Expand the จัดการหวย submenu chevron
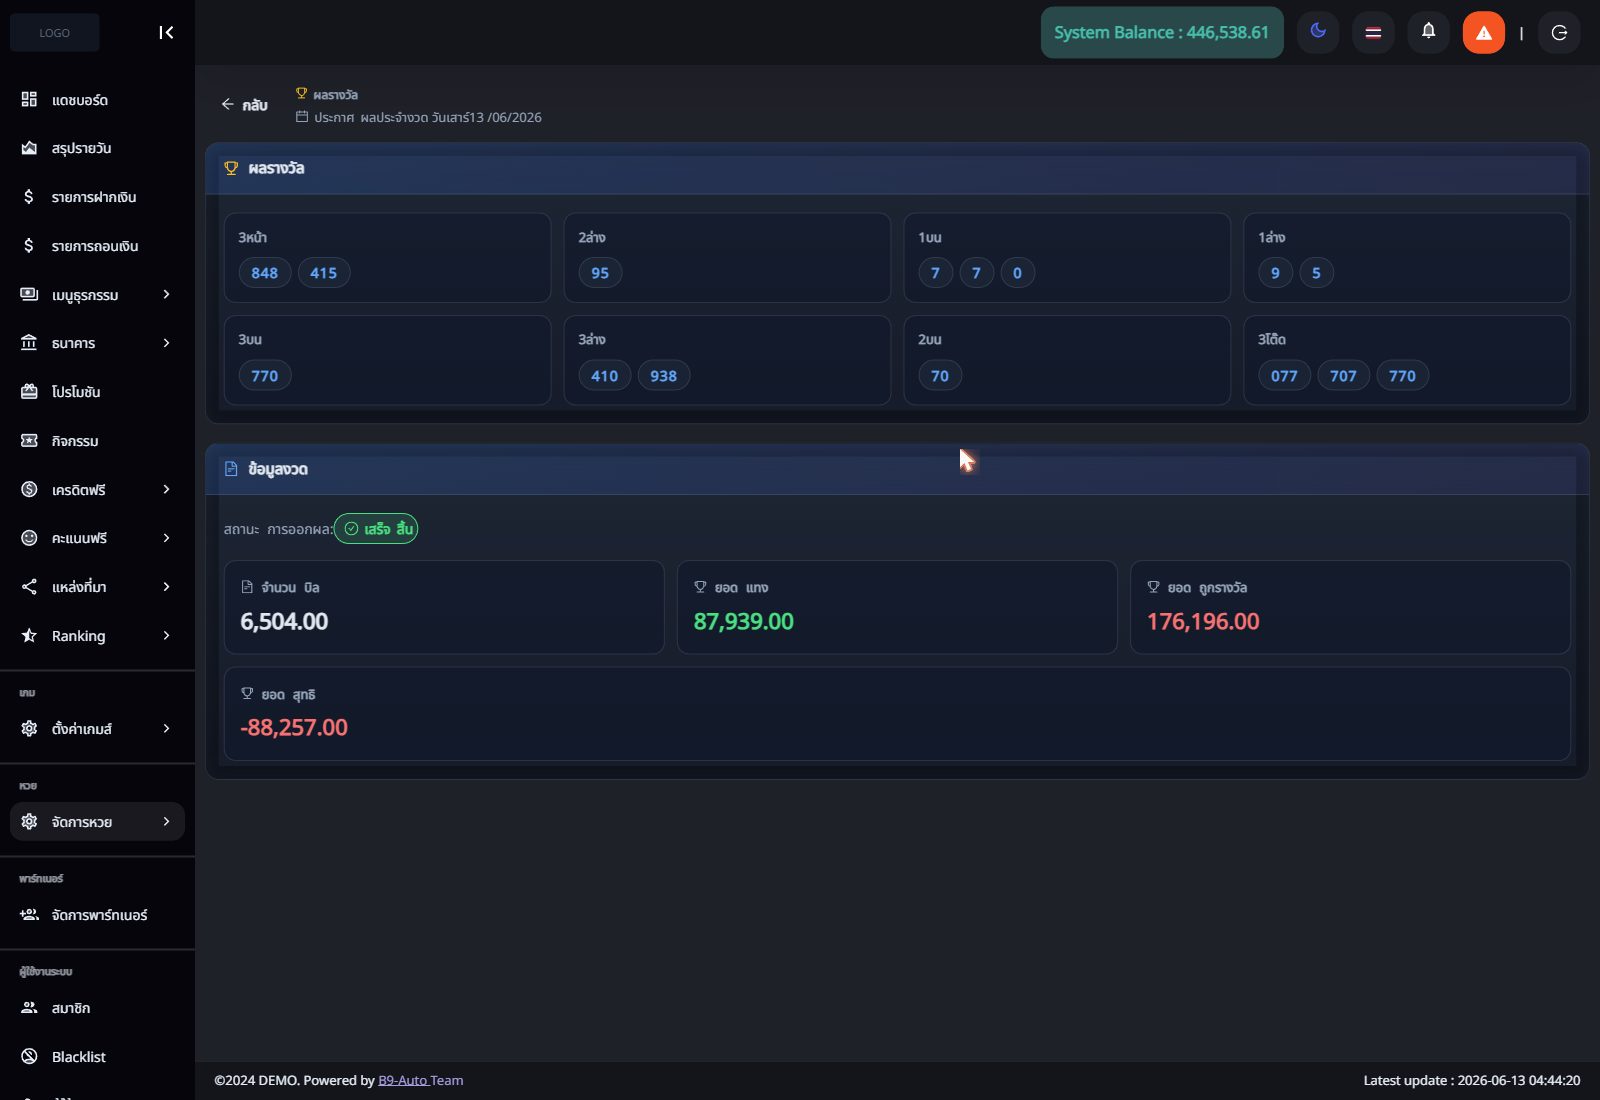Viewport: 1600px width, 1100px height. pos(166,821)
